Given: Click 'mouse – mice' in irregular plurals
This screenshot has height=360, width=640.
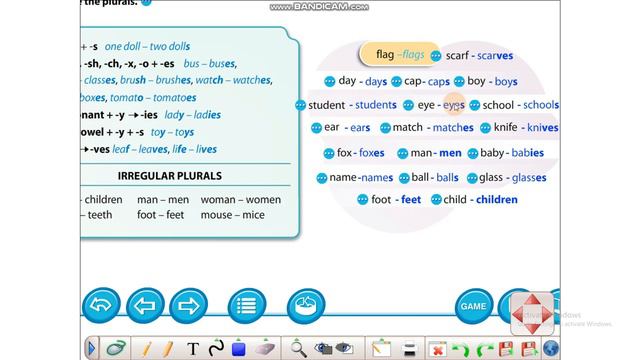Looking at the screenshot, I should [233, 215].
